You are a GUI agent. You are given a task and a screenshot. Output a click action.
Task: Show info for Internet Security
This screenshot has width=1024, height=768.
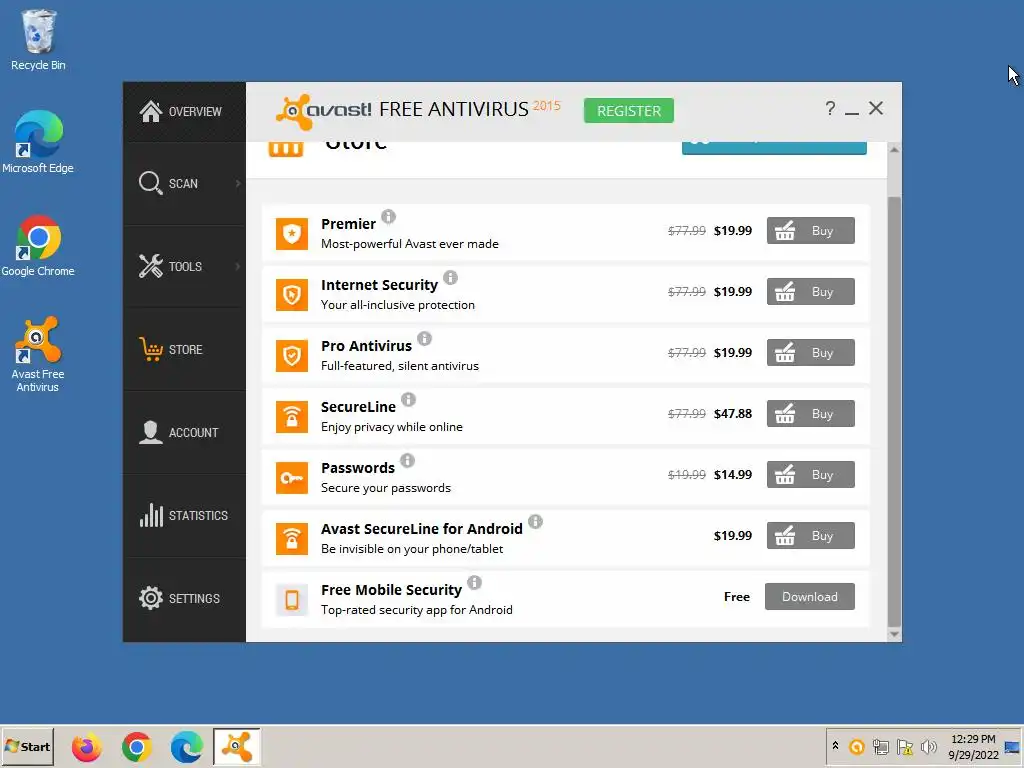[451, 278]
